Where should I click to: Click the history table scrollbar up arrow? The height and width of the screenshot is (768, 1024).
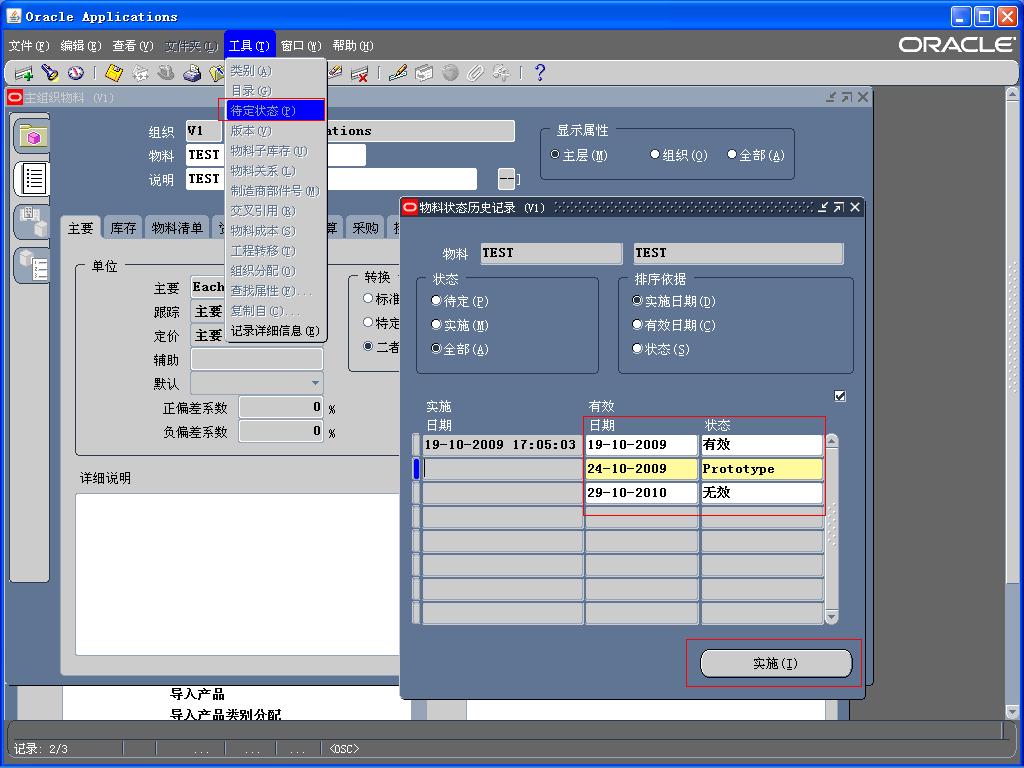click(831, 441)
